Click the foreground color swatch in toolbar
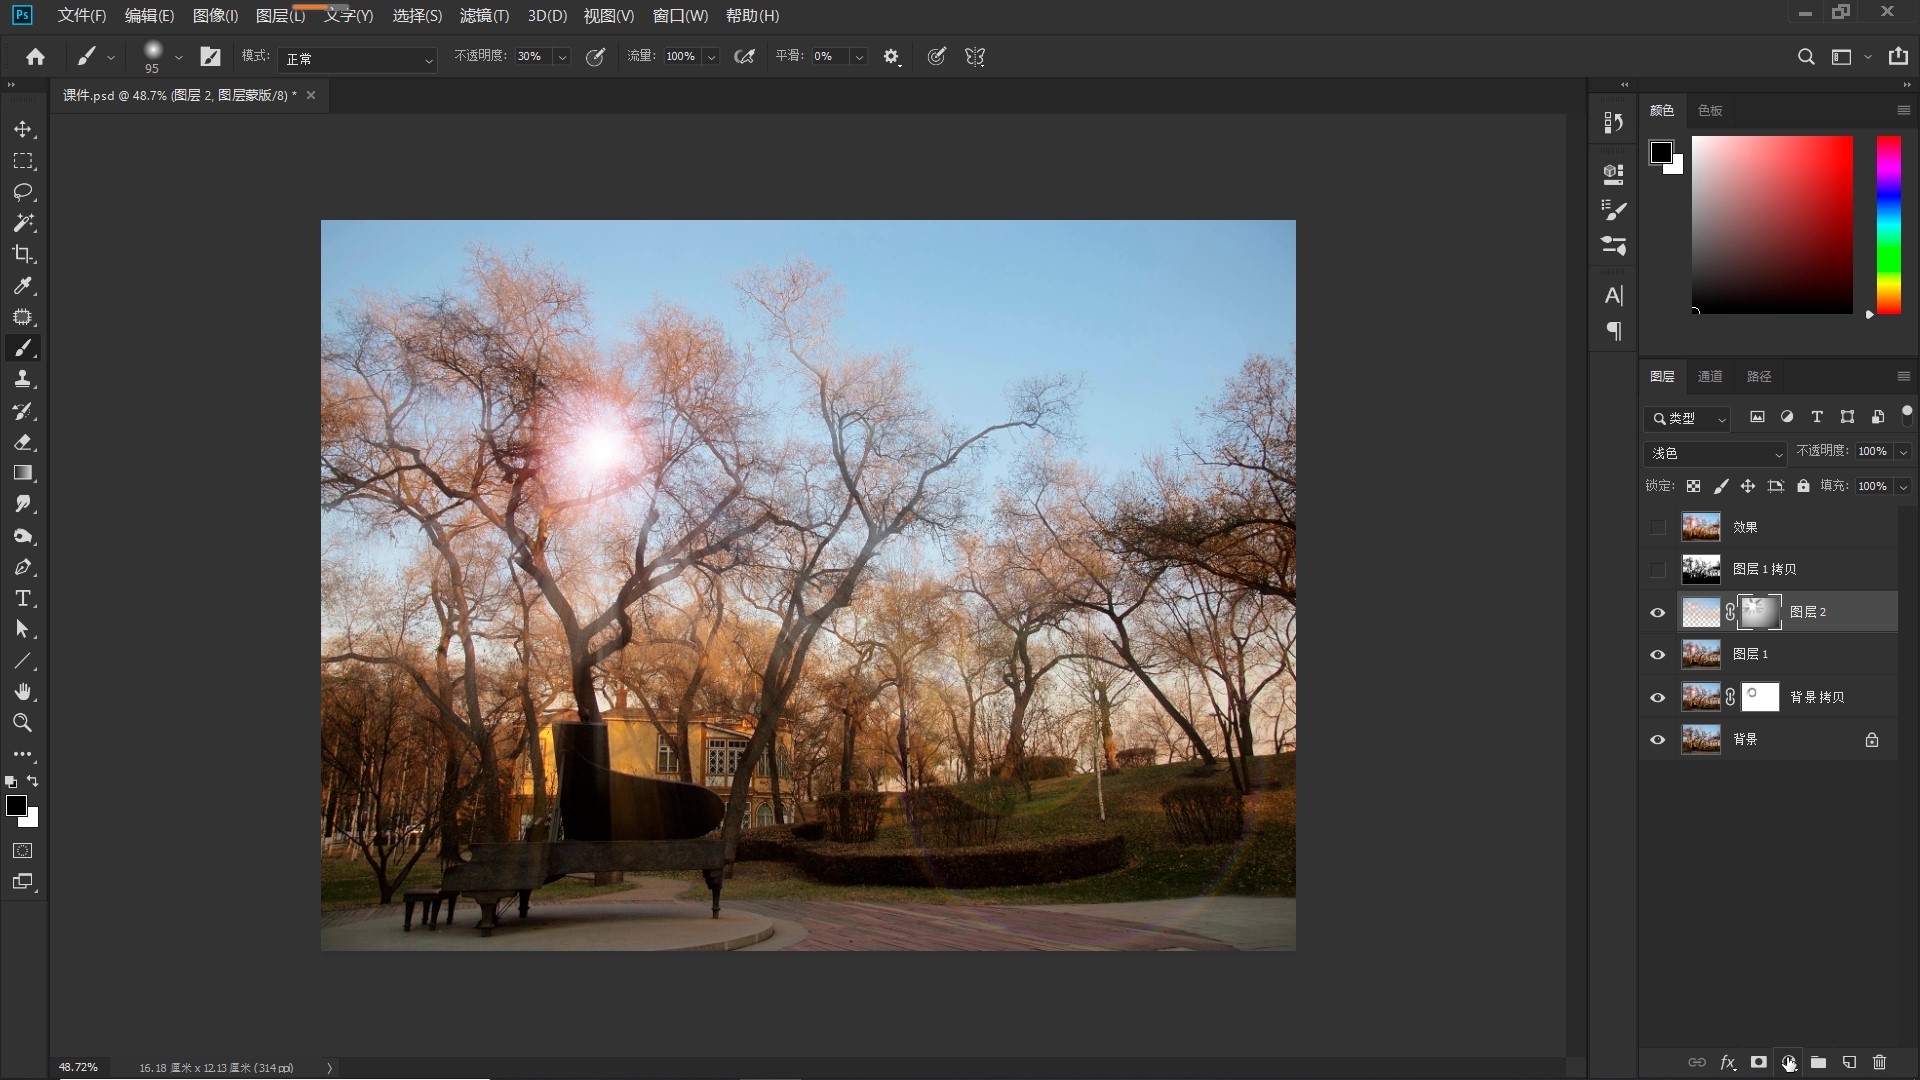Image resolution: width=1920 pixels, height=1080 pixels. (x=16, y=806)
